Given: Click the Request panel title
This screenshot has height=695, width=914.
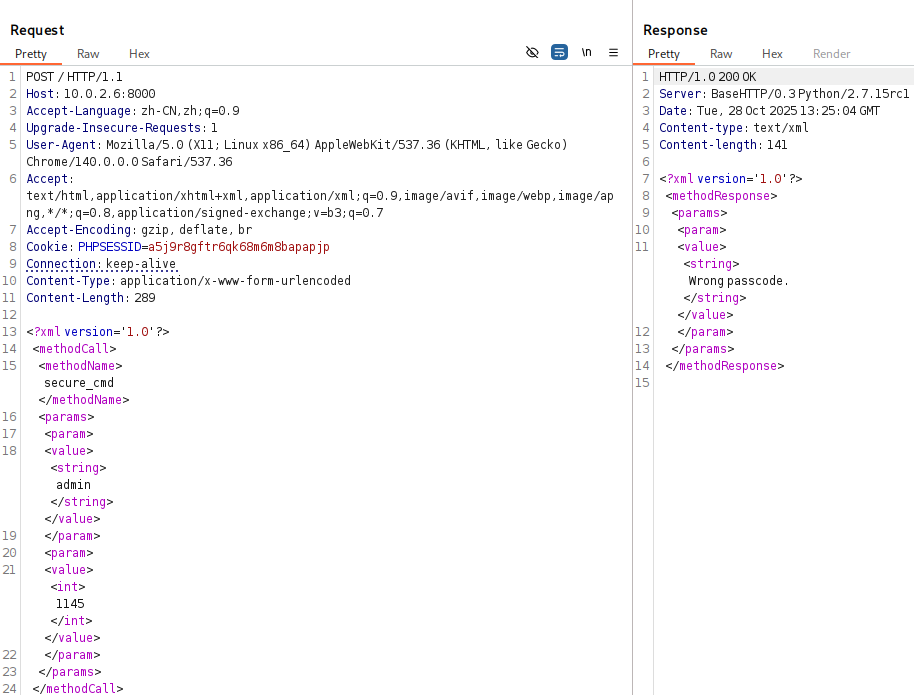Looking at the screenshot, I should [x=37, y=30].
